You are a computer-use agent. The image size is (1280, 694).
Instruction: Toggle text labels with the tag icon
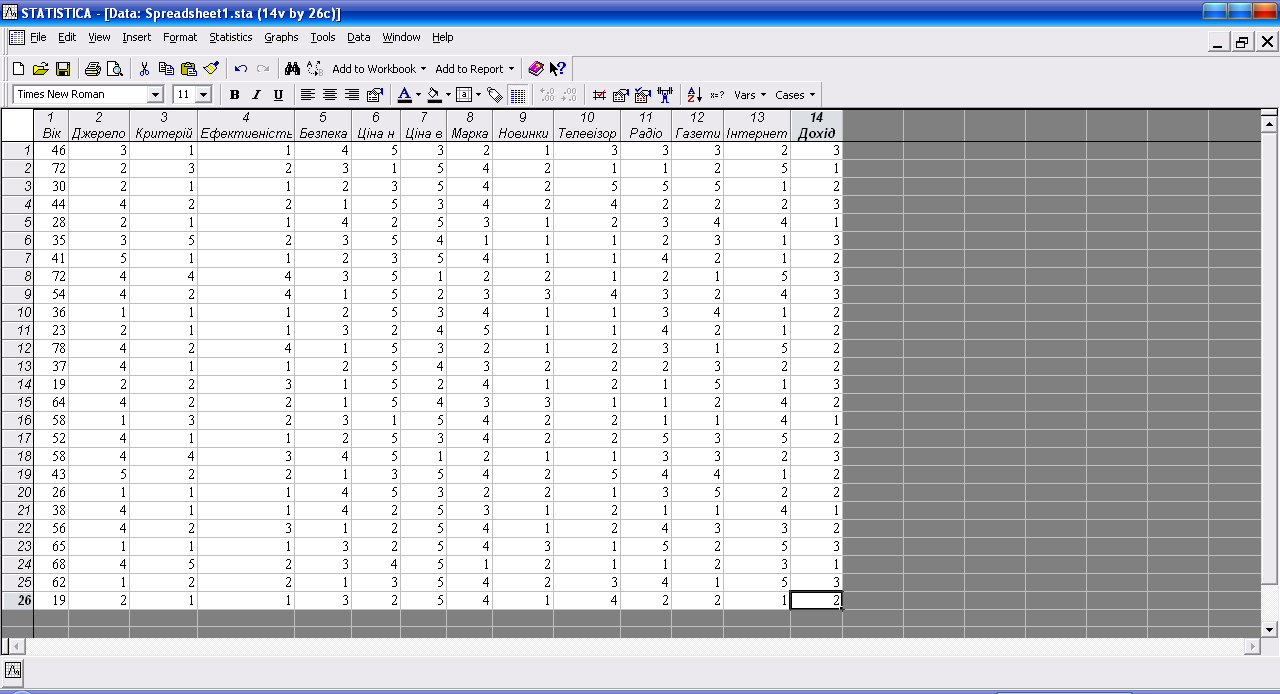point(494,95)
